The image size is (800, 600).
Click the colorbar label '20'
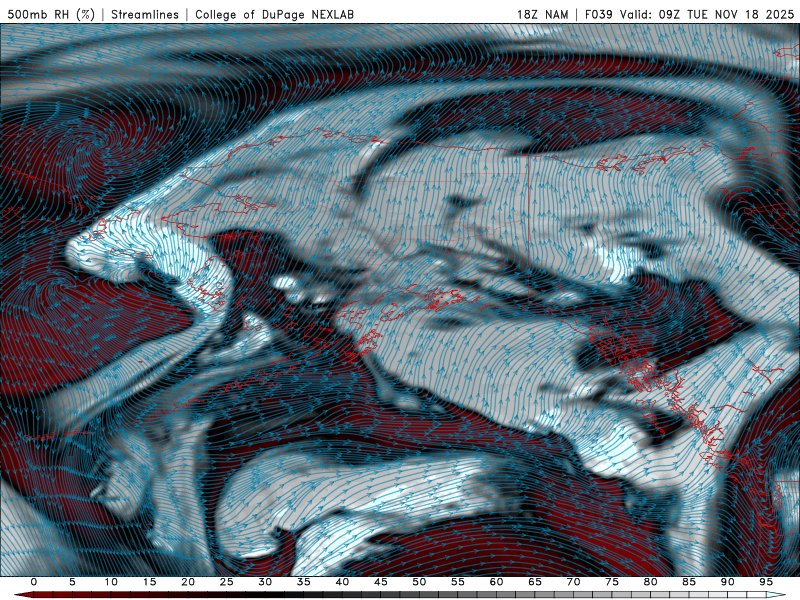pos(188,582)
